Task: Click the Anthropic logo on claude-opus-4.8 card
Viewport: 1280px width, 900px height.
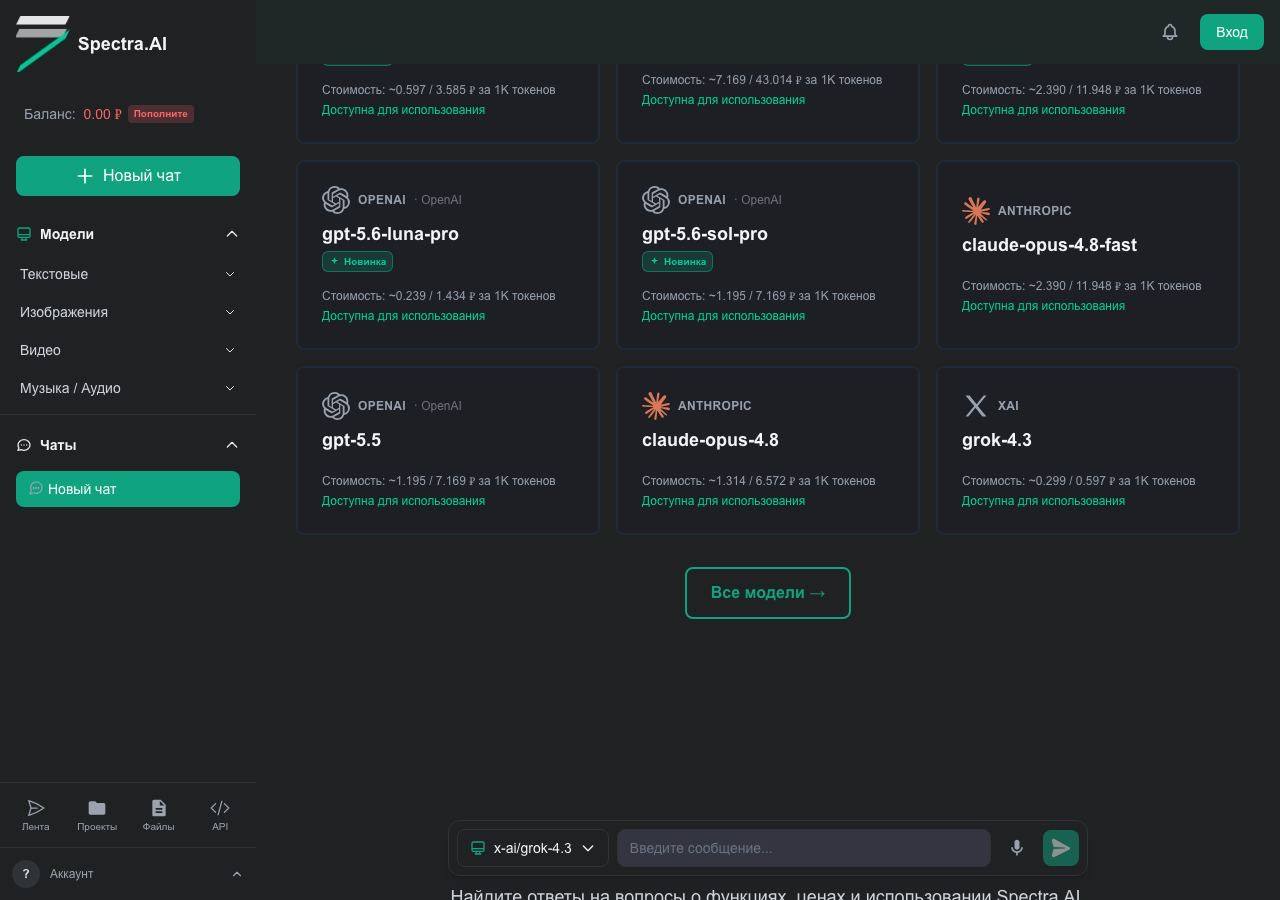Action: pyautogui.click(x=656, y=405)
